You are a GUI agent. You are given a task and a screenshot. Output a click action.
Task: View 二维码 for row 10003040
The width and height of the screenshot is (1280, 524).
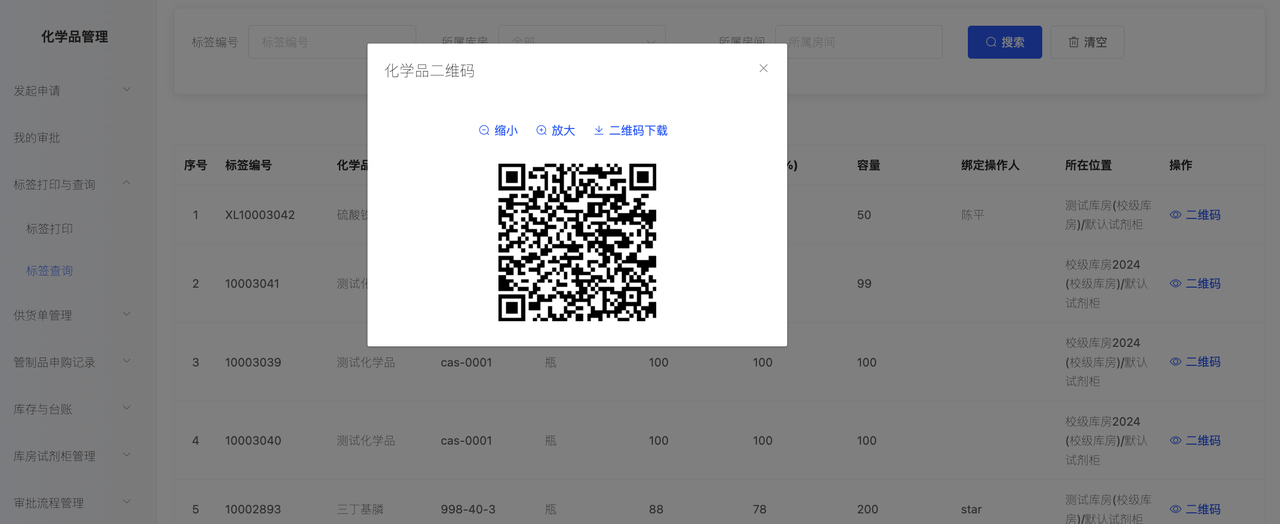pyautogui.click(x=1195, y=440)
